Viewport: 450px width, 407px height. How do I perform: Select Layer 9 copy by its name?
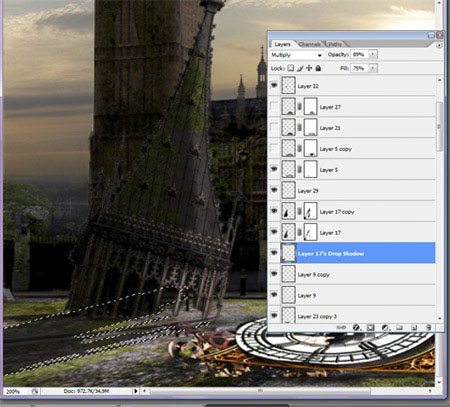(313, 275)
